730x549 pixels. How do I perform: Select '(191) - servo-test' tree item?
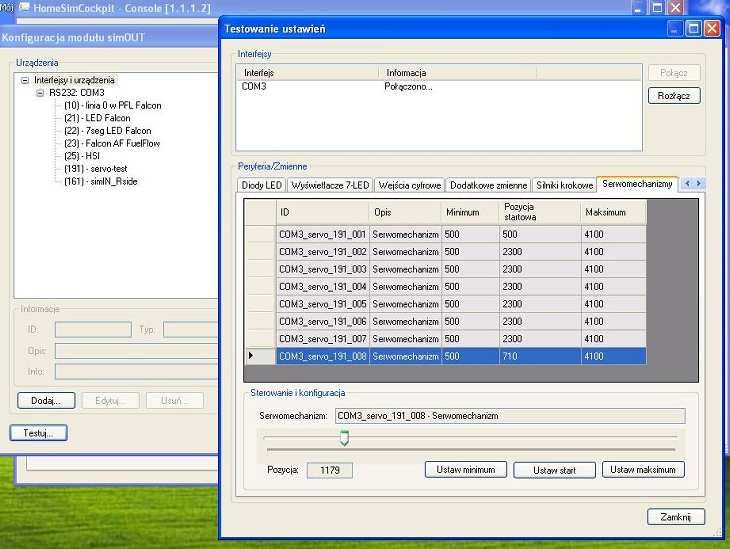click(x=97, y=169)
